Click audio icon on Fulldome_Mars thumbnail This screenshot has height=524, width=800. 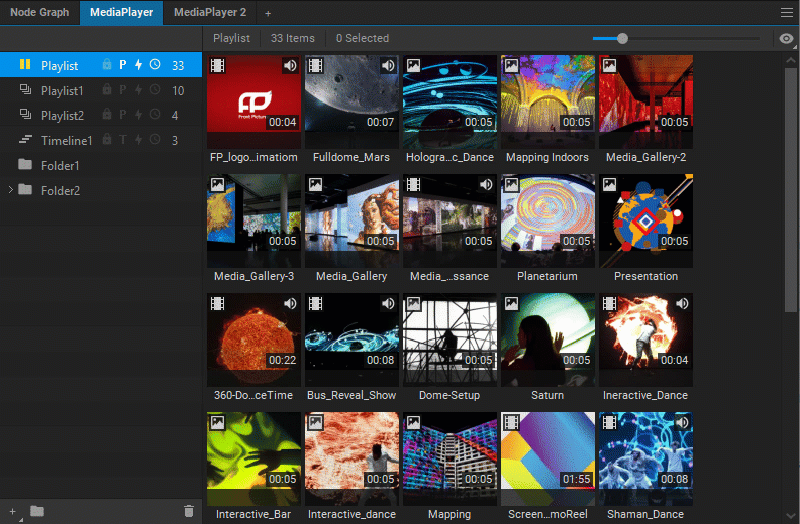coord(388,65)
